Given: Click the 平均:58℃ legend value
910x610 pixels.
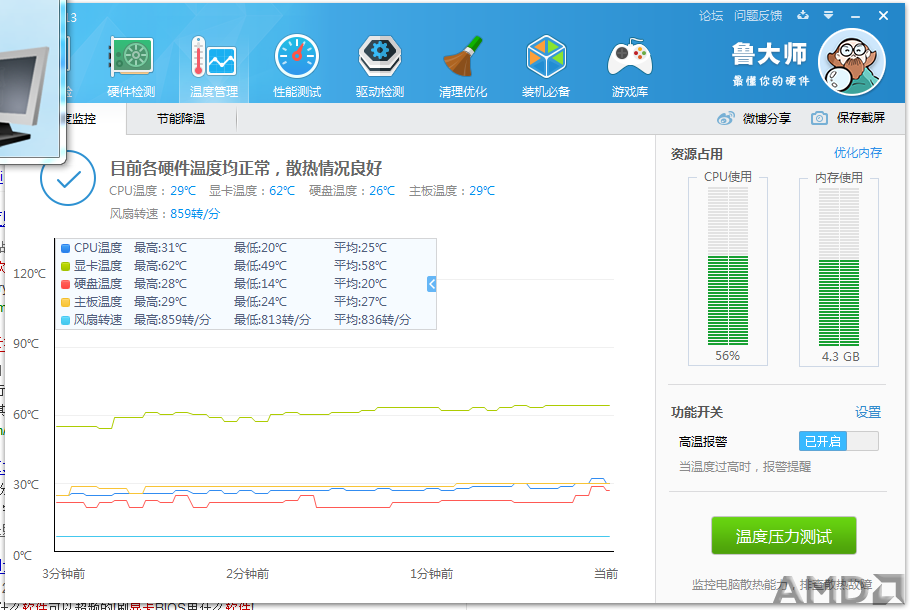Looking at the screenshot, I should pyautogui.click(x=360, y=266).
